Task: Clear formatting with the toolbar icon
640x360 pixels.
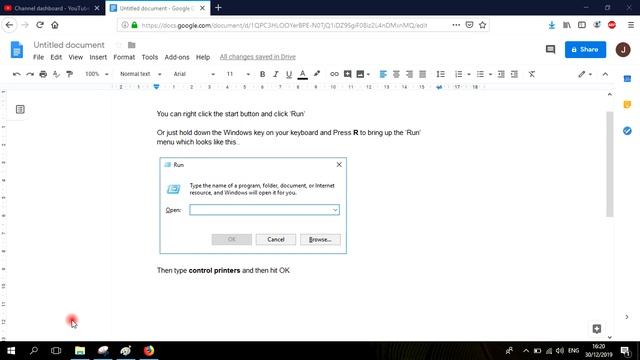Action: (531, 74)
